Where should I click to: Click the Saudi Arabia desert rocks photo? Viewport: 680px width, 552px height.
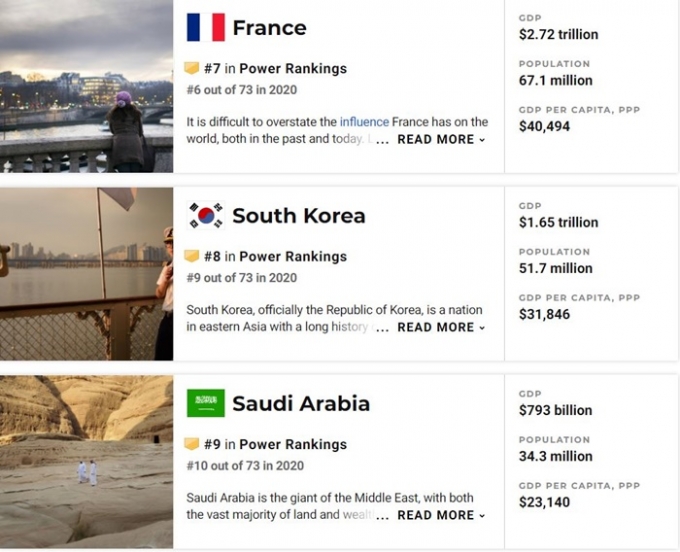86,462
